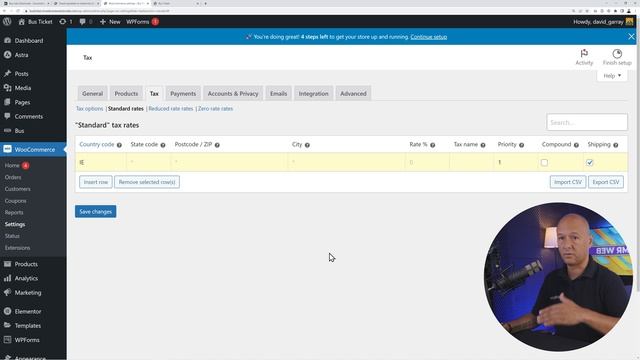This screenshot has width=640, height=360.
Task: Open Posts in the sidebar
Action: pos(21,74)
